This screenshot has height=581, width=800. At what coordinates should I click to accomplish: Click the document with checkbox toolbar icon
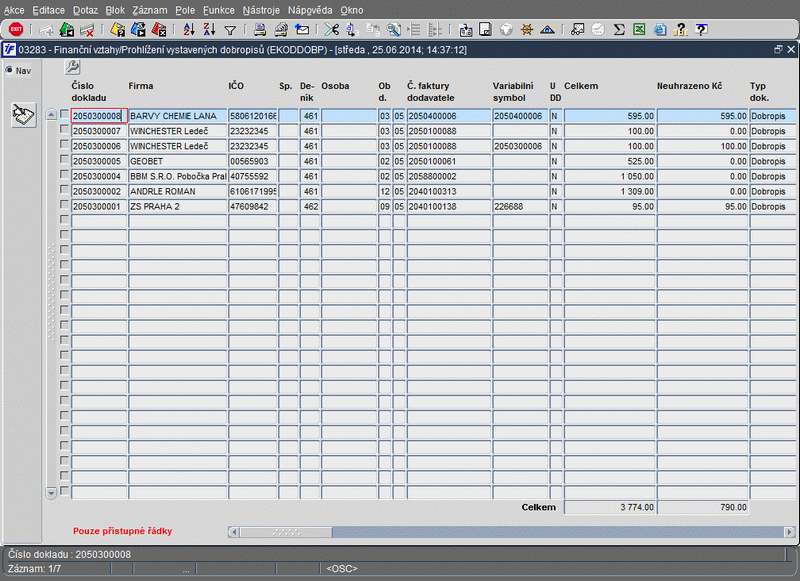(x=485, y=30)
